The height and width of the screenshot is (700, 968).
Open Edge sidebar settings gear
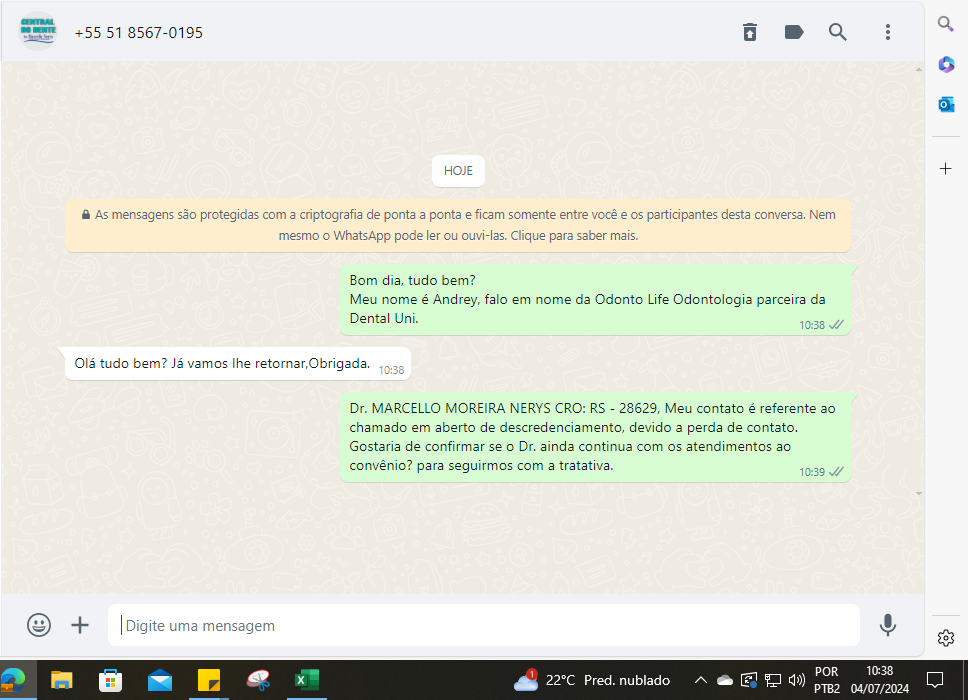(x=946, y=638)
